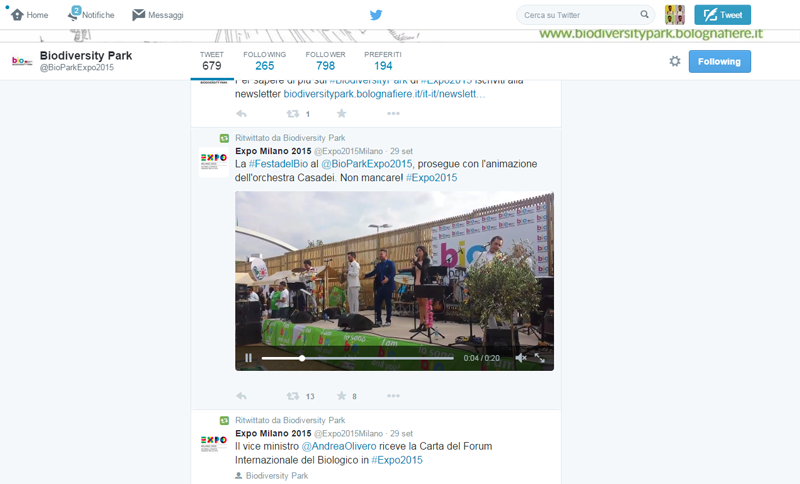
Task: Favorite the FestadelBio video tweet
Action: pos(341,395)
